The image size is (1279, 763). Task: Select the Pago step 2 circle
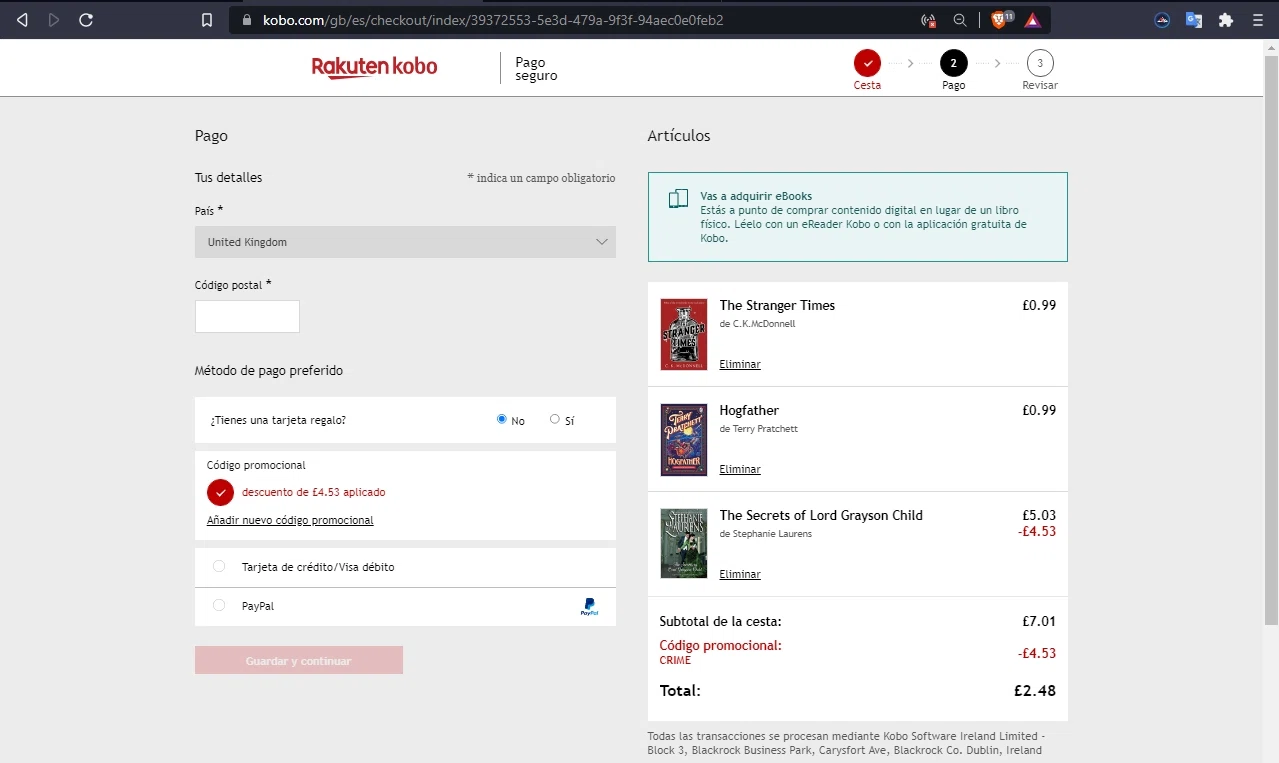pyautogui.click(x=953, y=63)
